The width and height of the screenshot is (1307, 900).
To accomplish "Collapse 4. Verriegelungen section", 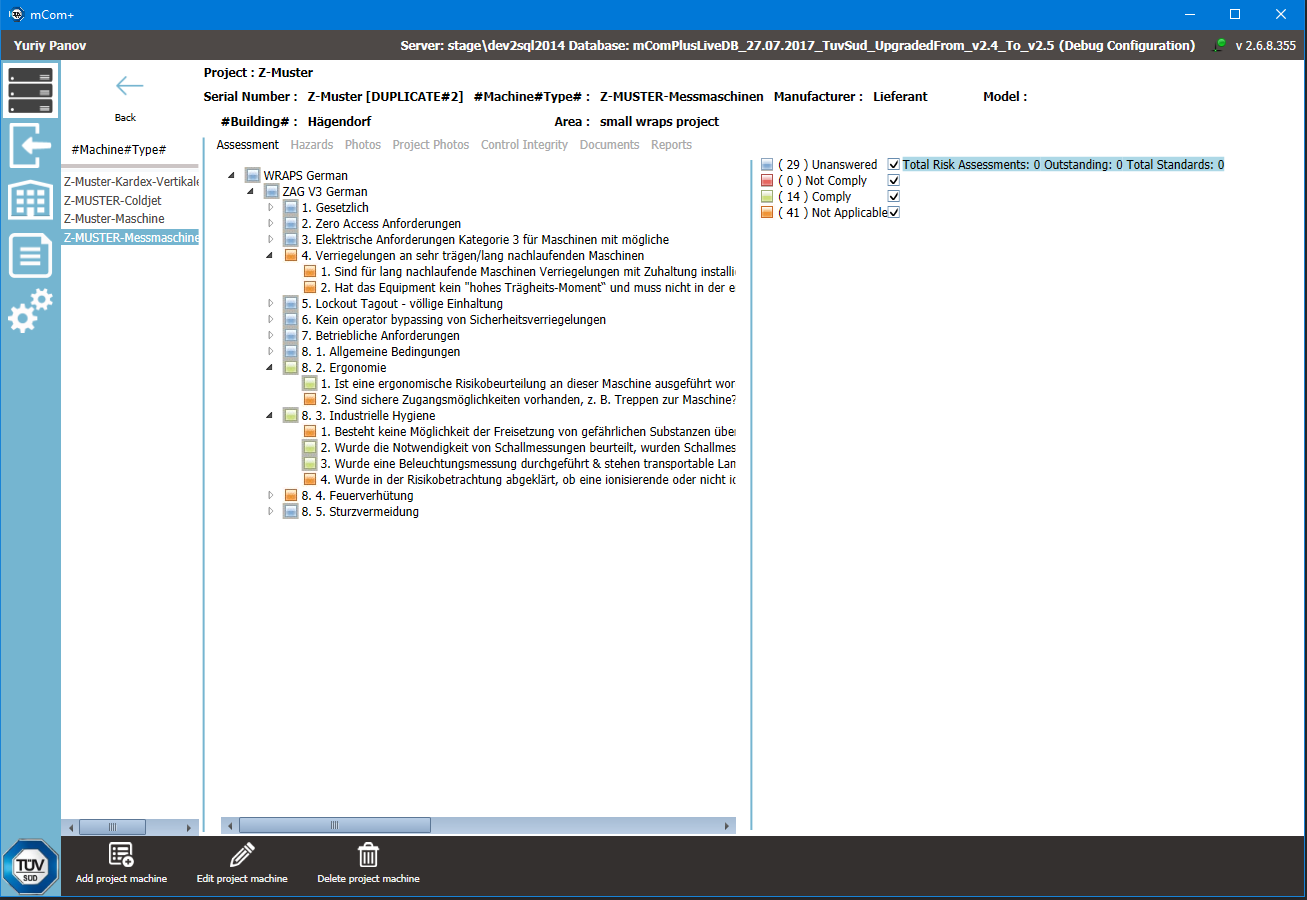I will [x=271, y=256].
